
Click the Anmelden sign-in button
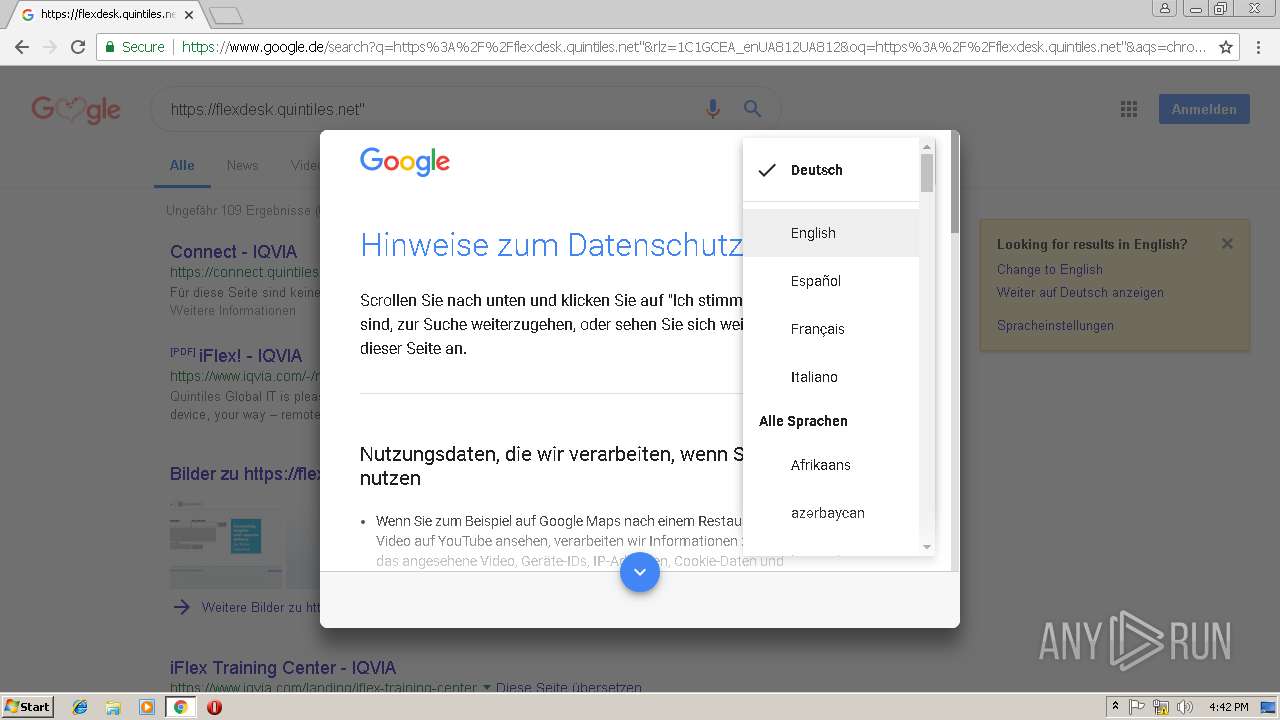pos(1204,109)
